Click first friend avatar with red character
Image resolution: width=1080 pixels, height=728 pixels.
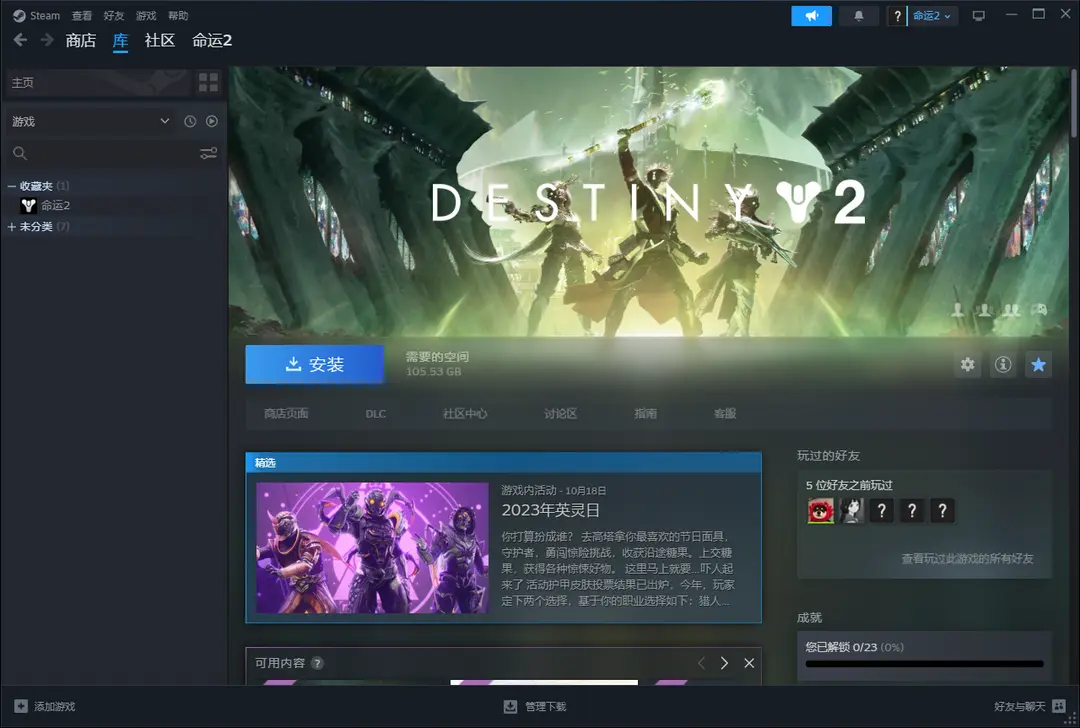(x=820, y=510)
